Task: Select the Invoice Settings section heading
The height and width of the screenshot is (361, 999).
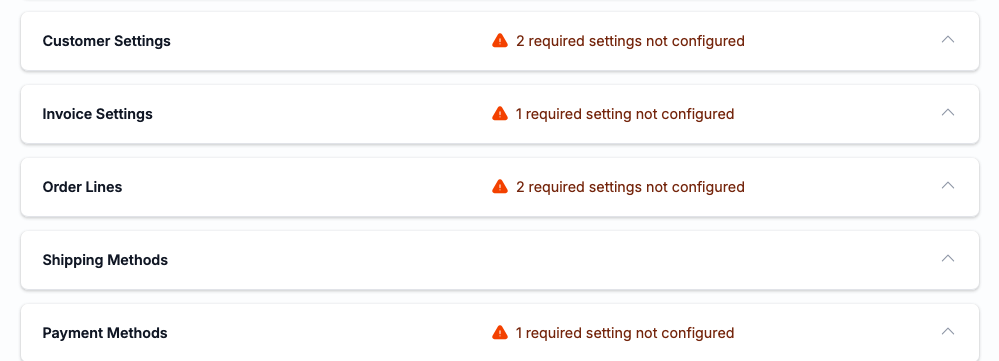Action: pos(97,114)
